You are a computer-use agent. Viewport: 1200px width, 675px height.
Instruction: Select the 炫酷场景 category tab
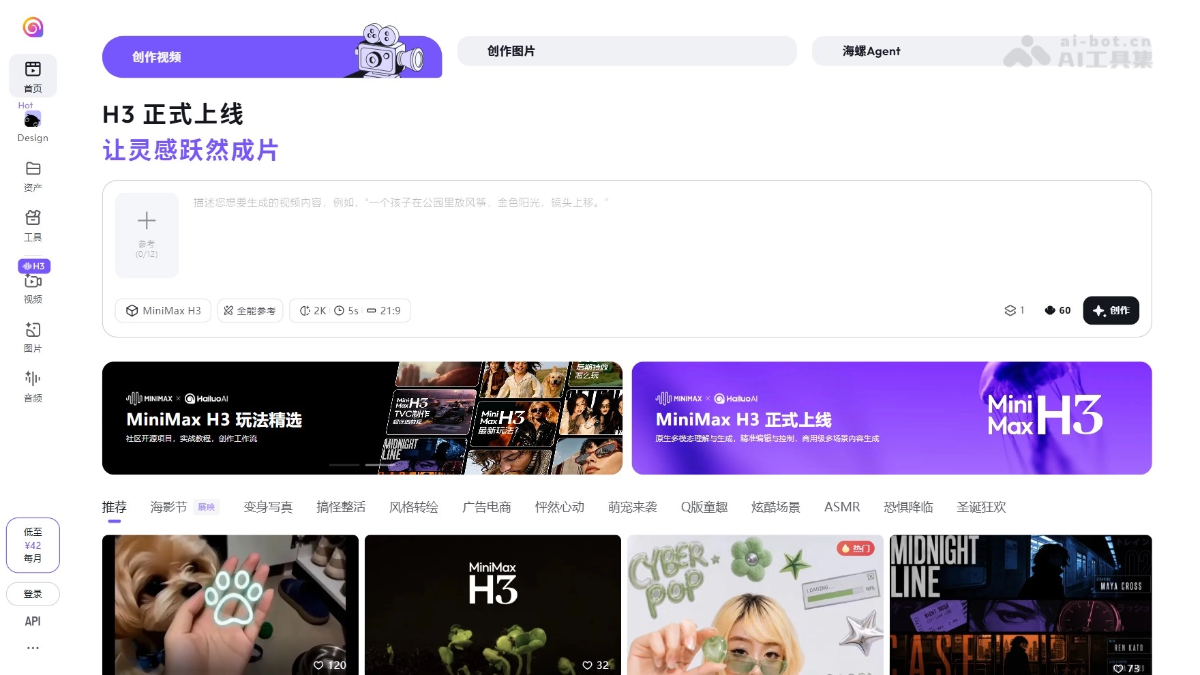coord(776,507)
